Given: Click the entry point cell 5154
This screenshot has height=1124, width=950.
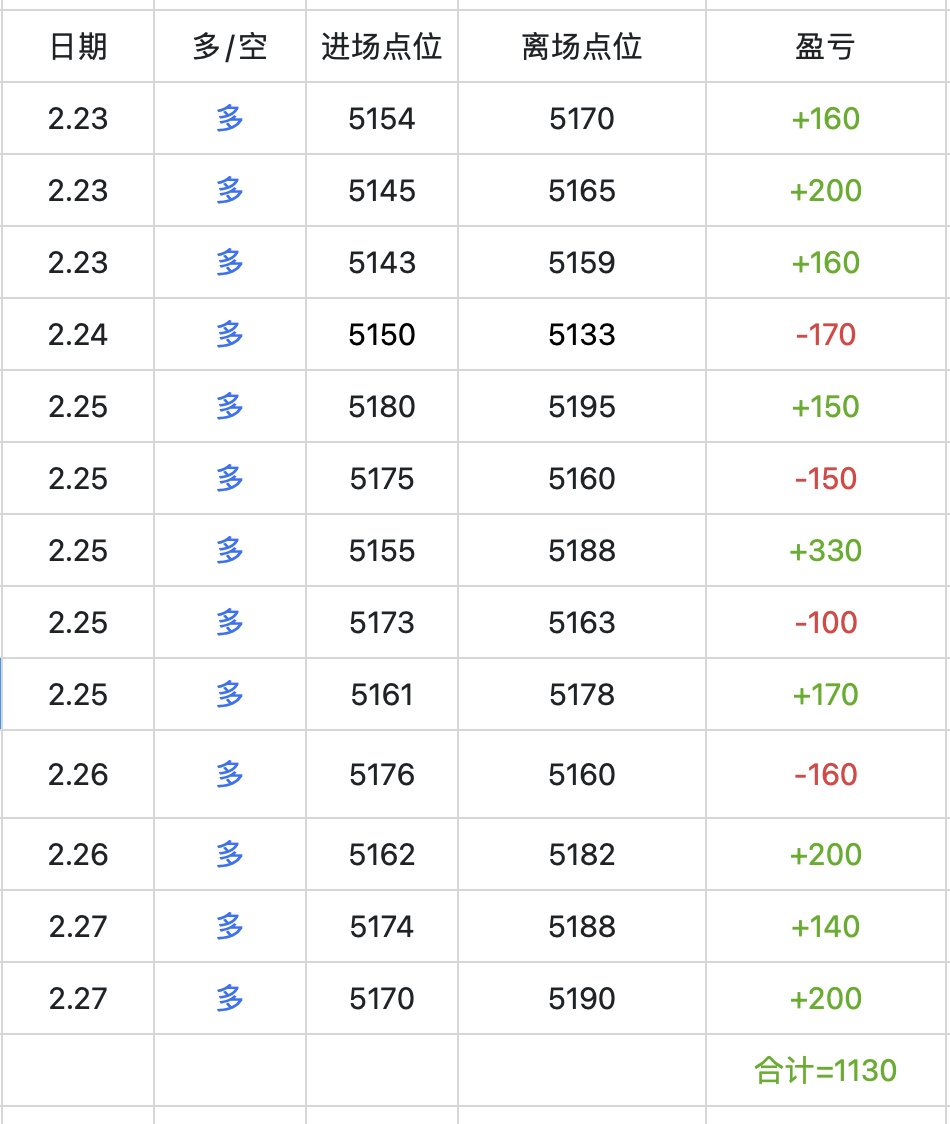Looking at the screenshot, I should click(382, 119).
